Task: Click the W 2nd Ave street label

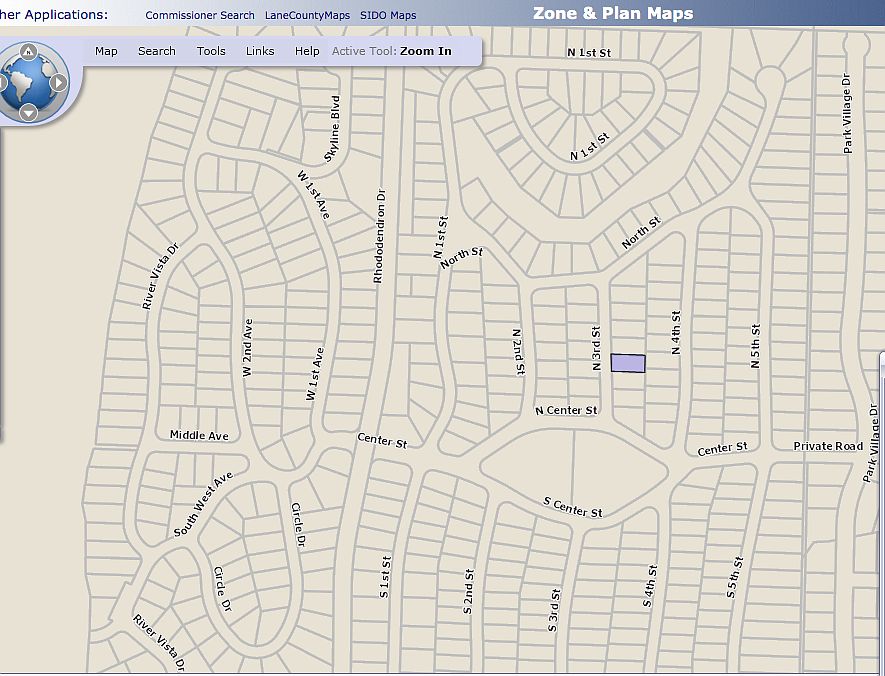Action: point(247,348)
